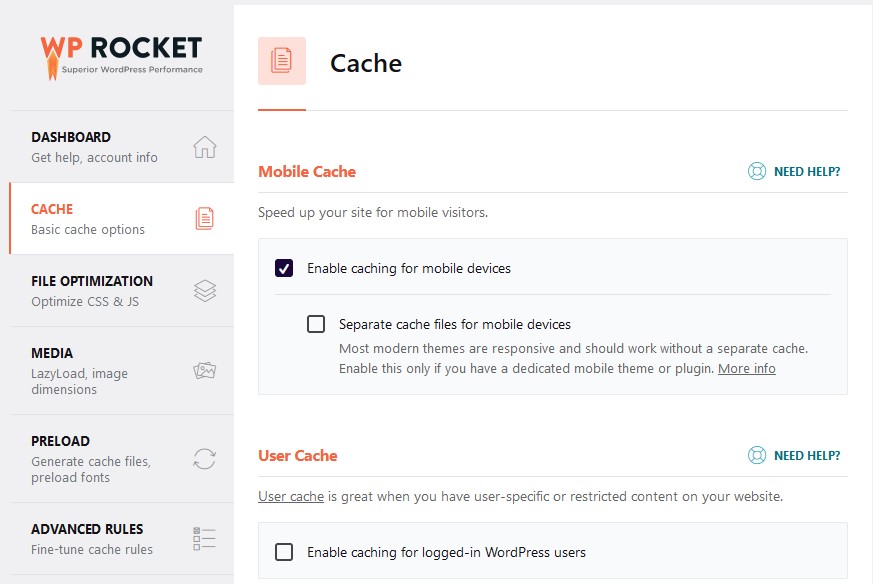The height and width of the screenshot is (584, 873).
Task: Click the lifebuoy icon beside Mobile Cache
Action: coord(757,171)
